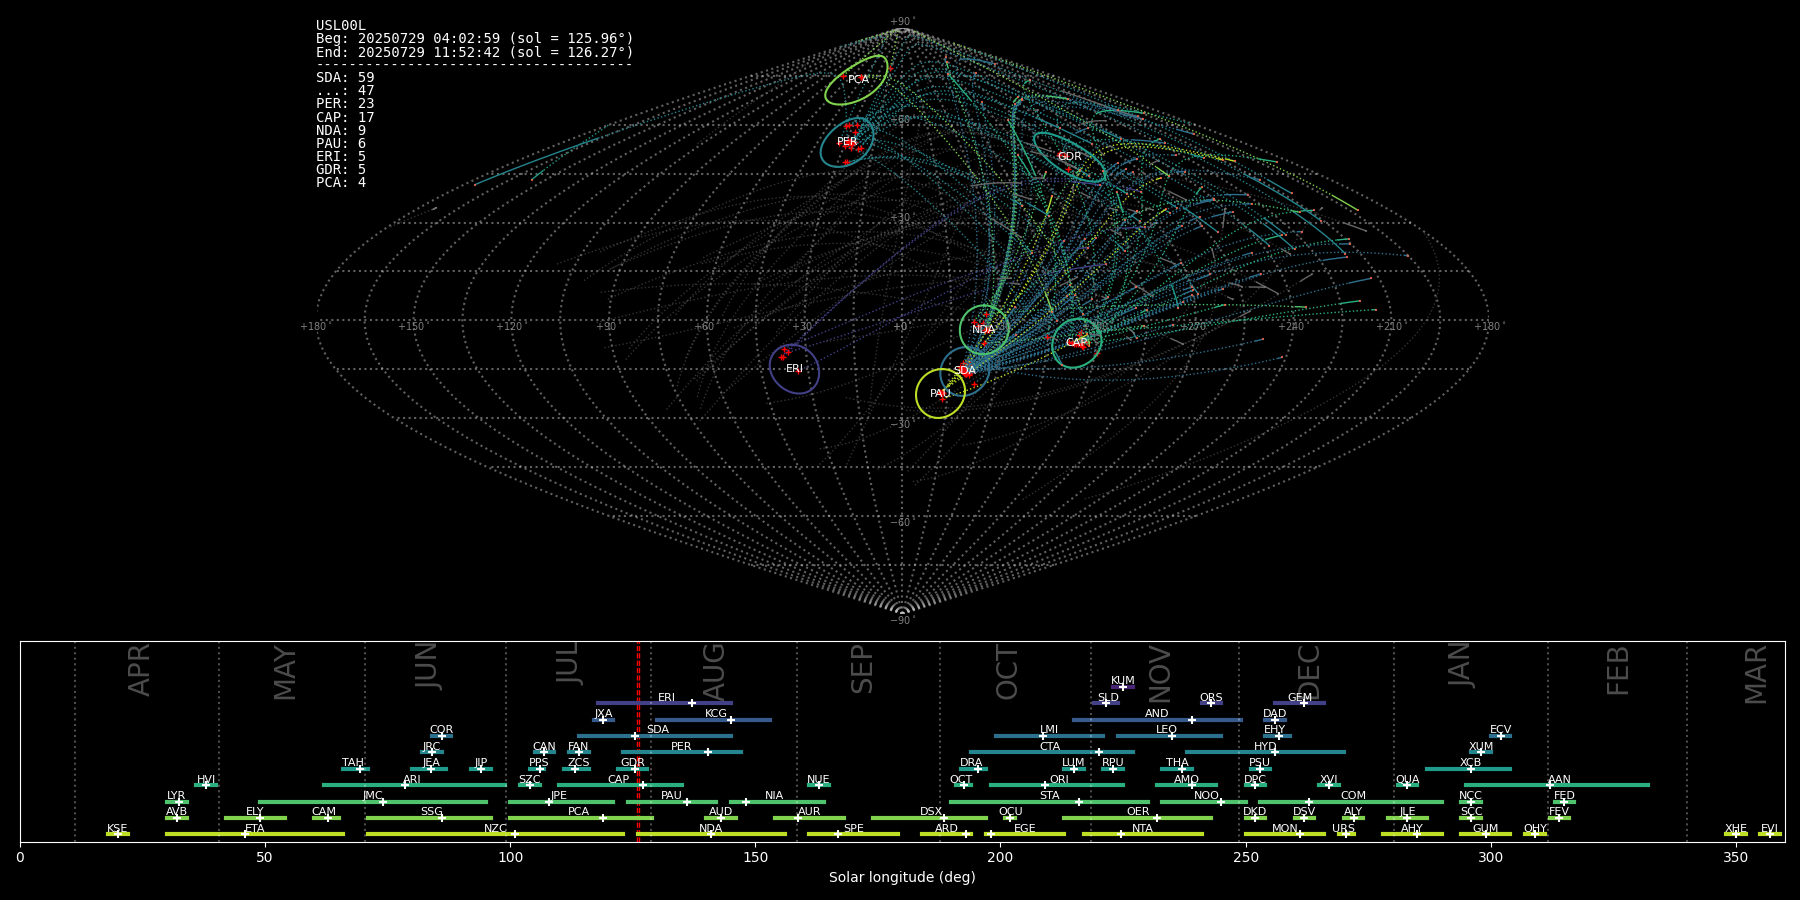The image size is (1800, 900).
Task: Click the DEC month label in timeline
Action: click(1309, 672)
